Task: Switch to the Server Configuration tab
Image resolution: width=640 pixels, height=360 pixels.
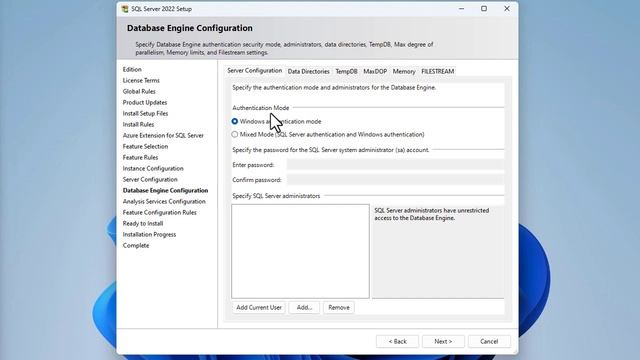Action: point(254,71)
